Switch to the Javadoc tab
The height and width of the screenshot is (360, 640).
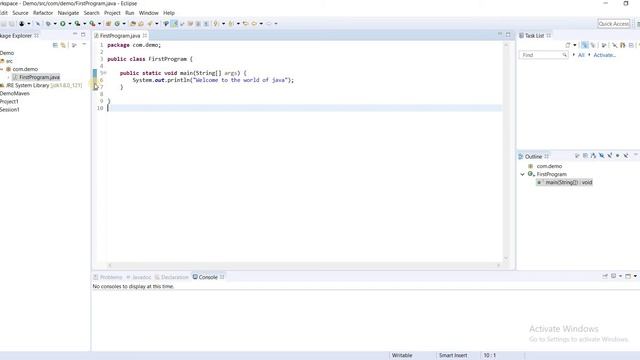pos(138,277)
